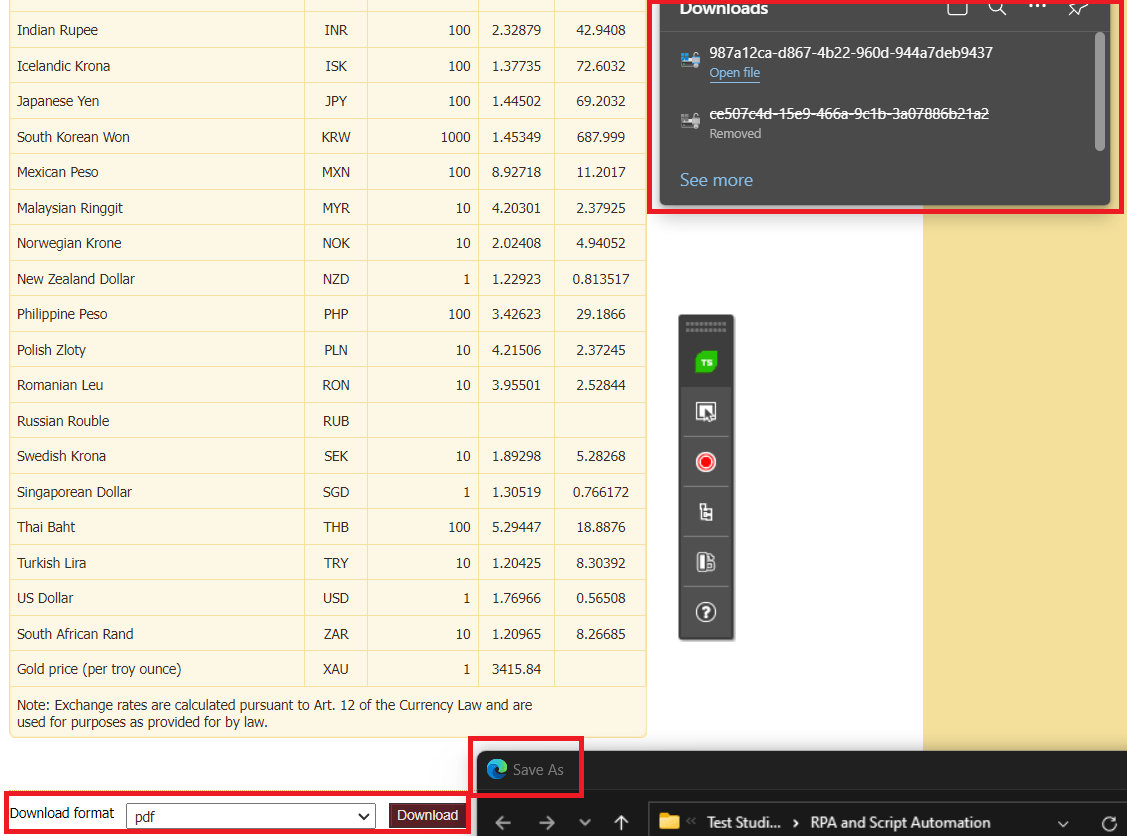The width and height of the screenshot is (1127, 836).
Task: Click the NOK currency code
Action: (x=336, y=243)
